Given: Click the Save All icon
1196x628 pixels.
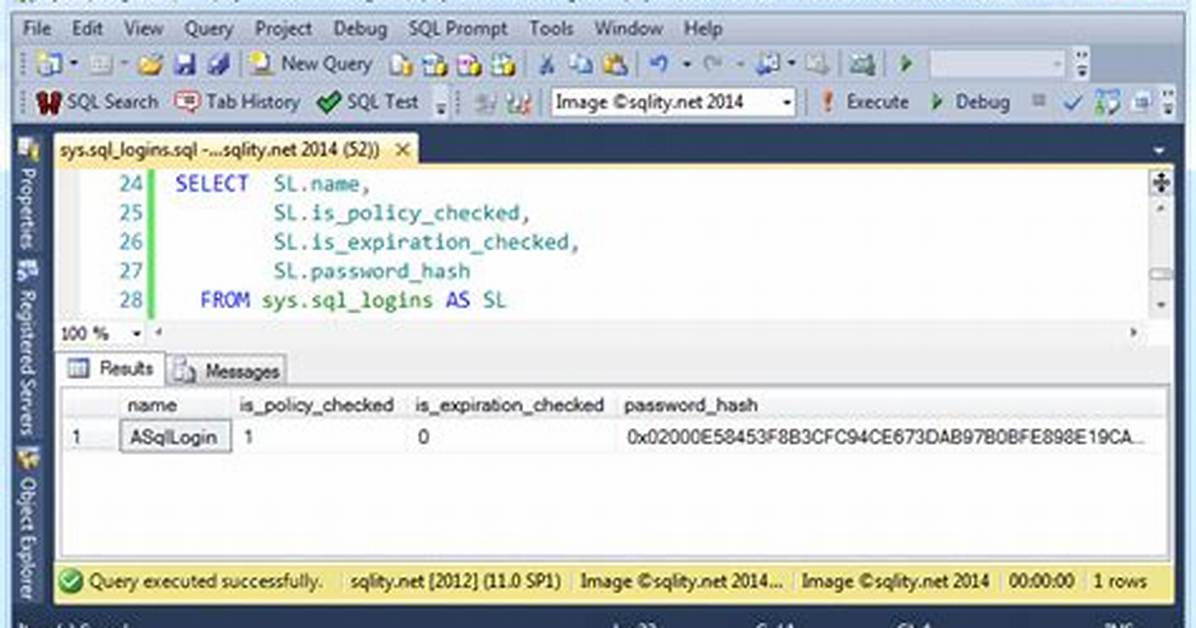Looking at the screenshot, I should [218, 65].
